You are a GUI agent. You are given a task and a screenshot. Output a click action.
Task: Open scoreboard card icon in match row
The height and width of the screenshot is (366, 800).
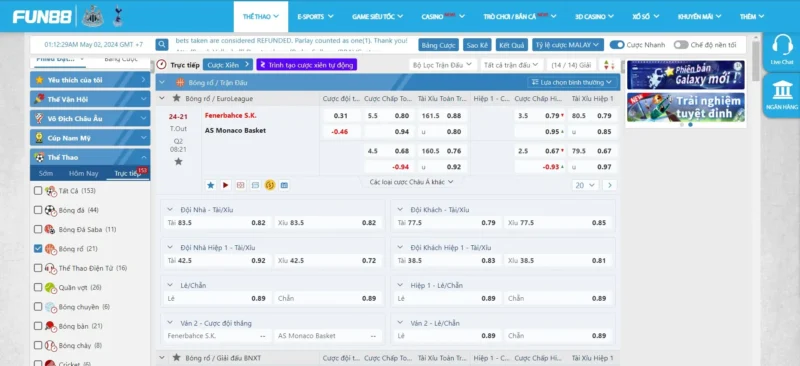(255, 185)
